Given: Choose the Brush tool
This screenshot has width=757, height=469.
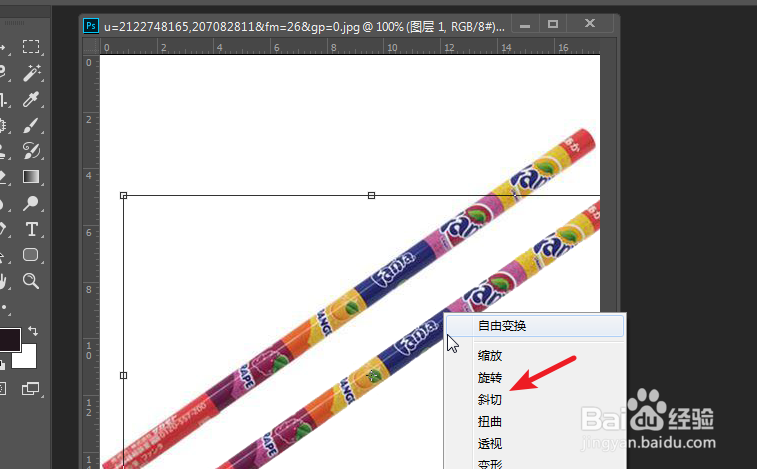Looking at the screenshot, I should tap(31, 125).
